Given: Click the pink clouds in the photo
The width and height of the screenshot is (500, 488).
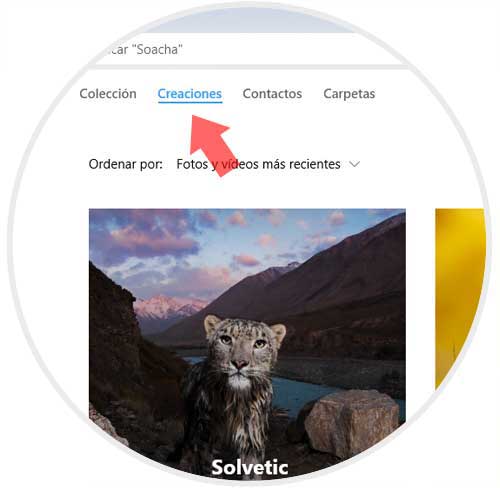Looking at the screenshot, I should click(x=153, y=238).
